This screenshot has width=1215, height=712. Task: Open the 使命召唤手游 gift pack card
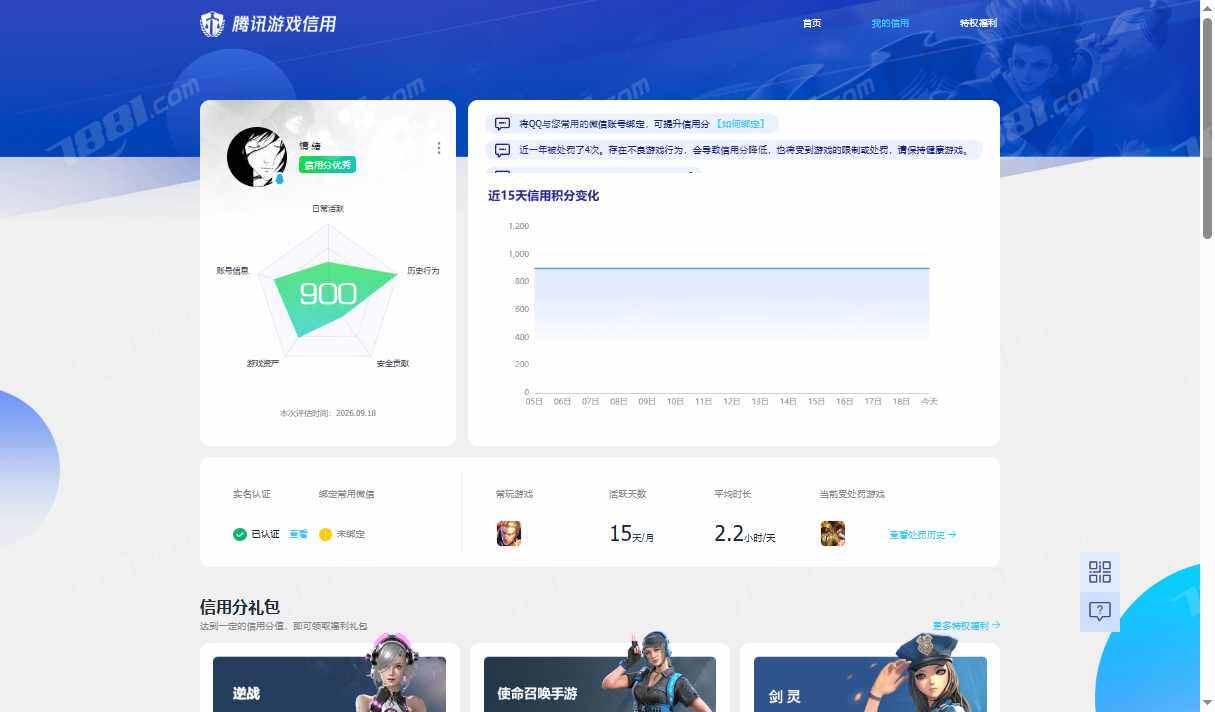(x=600, y=677)
